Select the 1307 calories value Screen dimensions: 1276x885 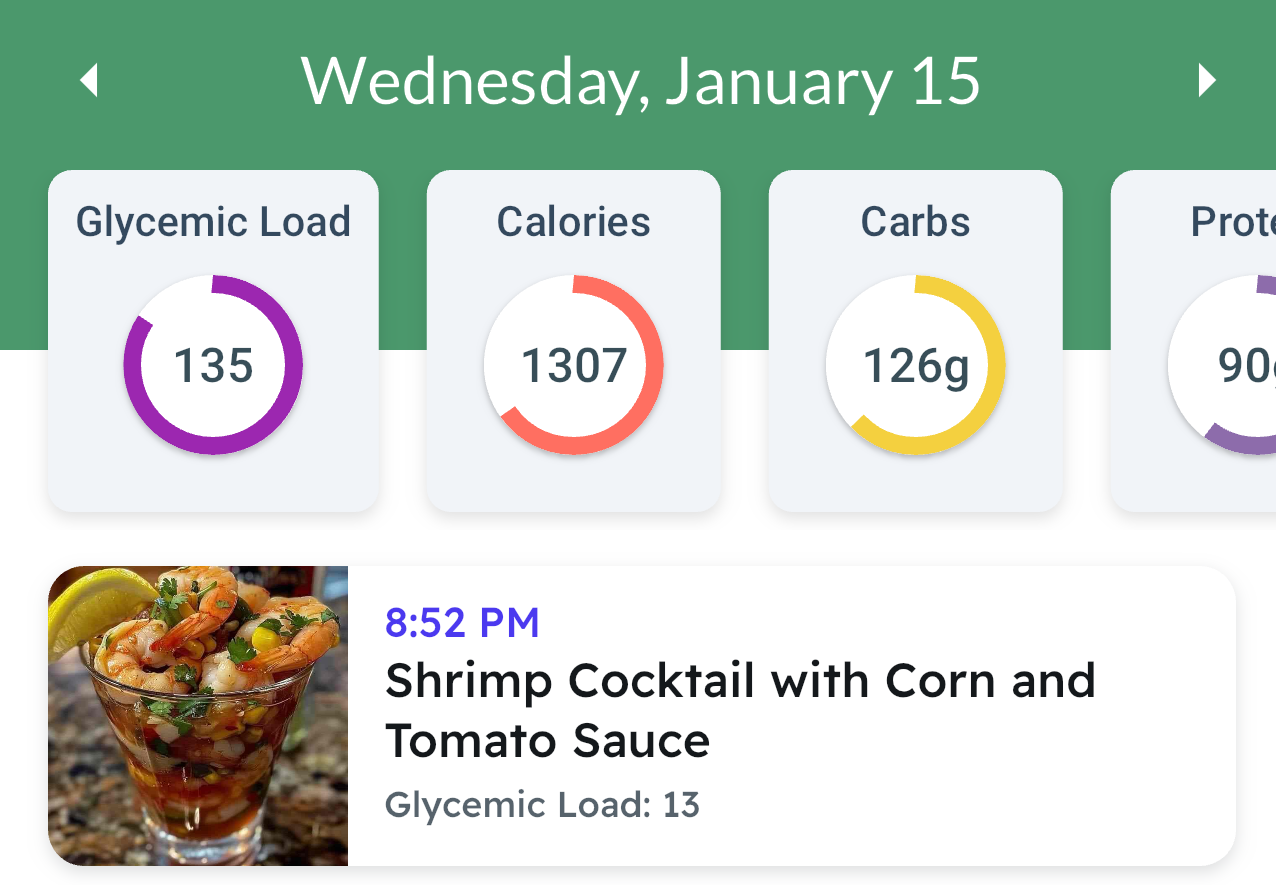574,365
